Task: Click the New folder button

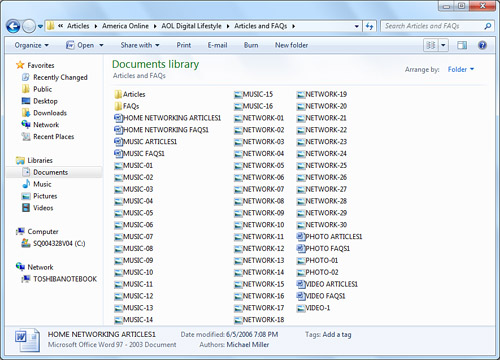Action: 291,45
